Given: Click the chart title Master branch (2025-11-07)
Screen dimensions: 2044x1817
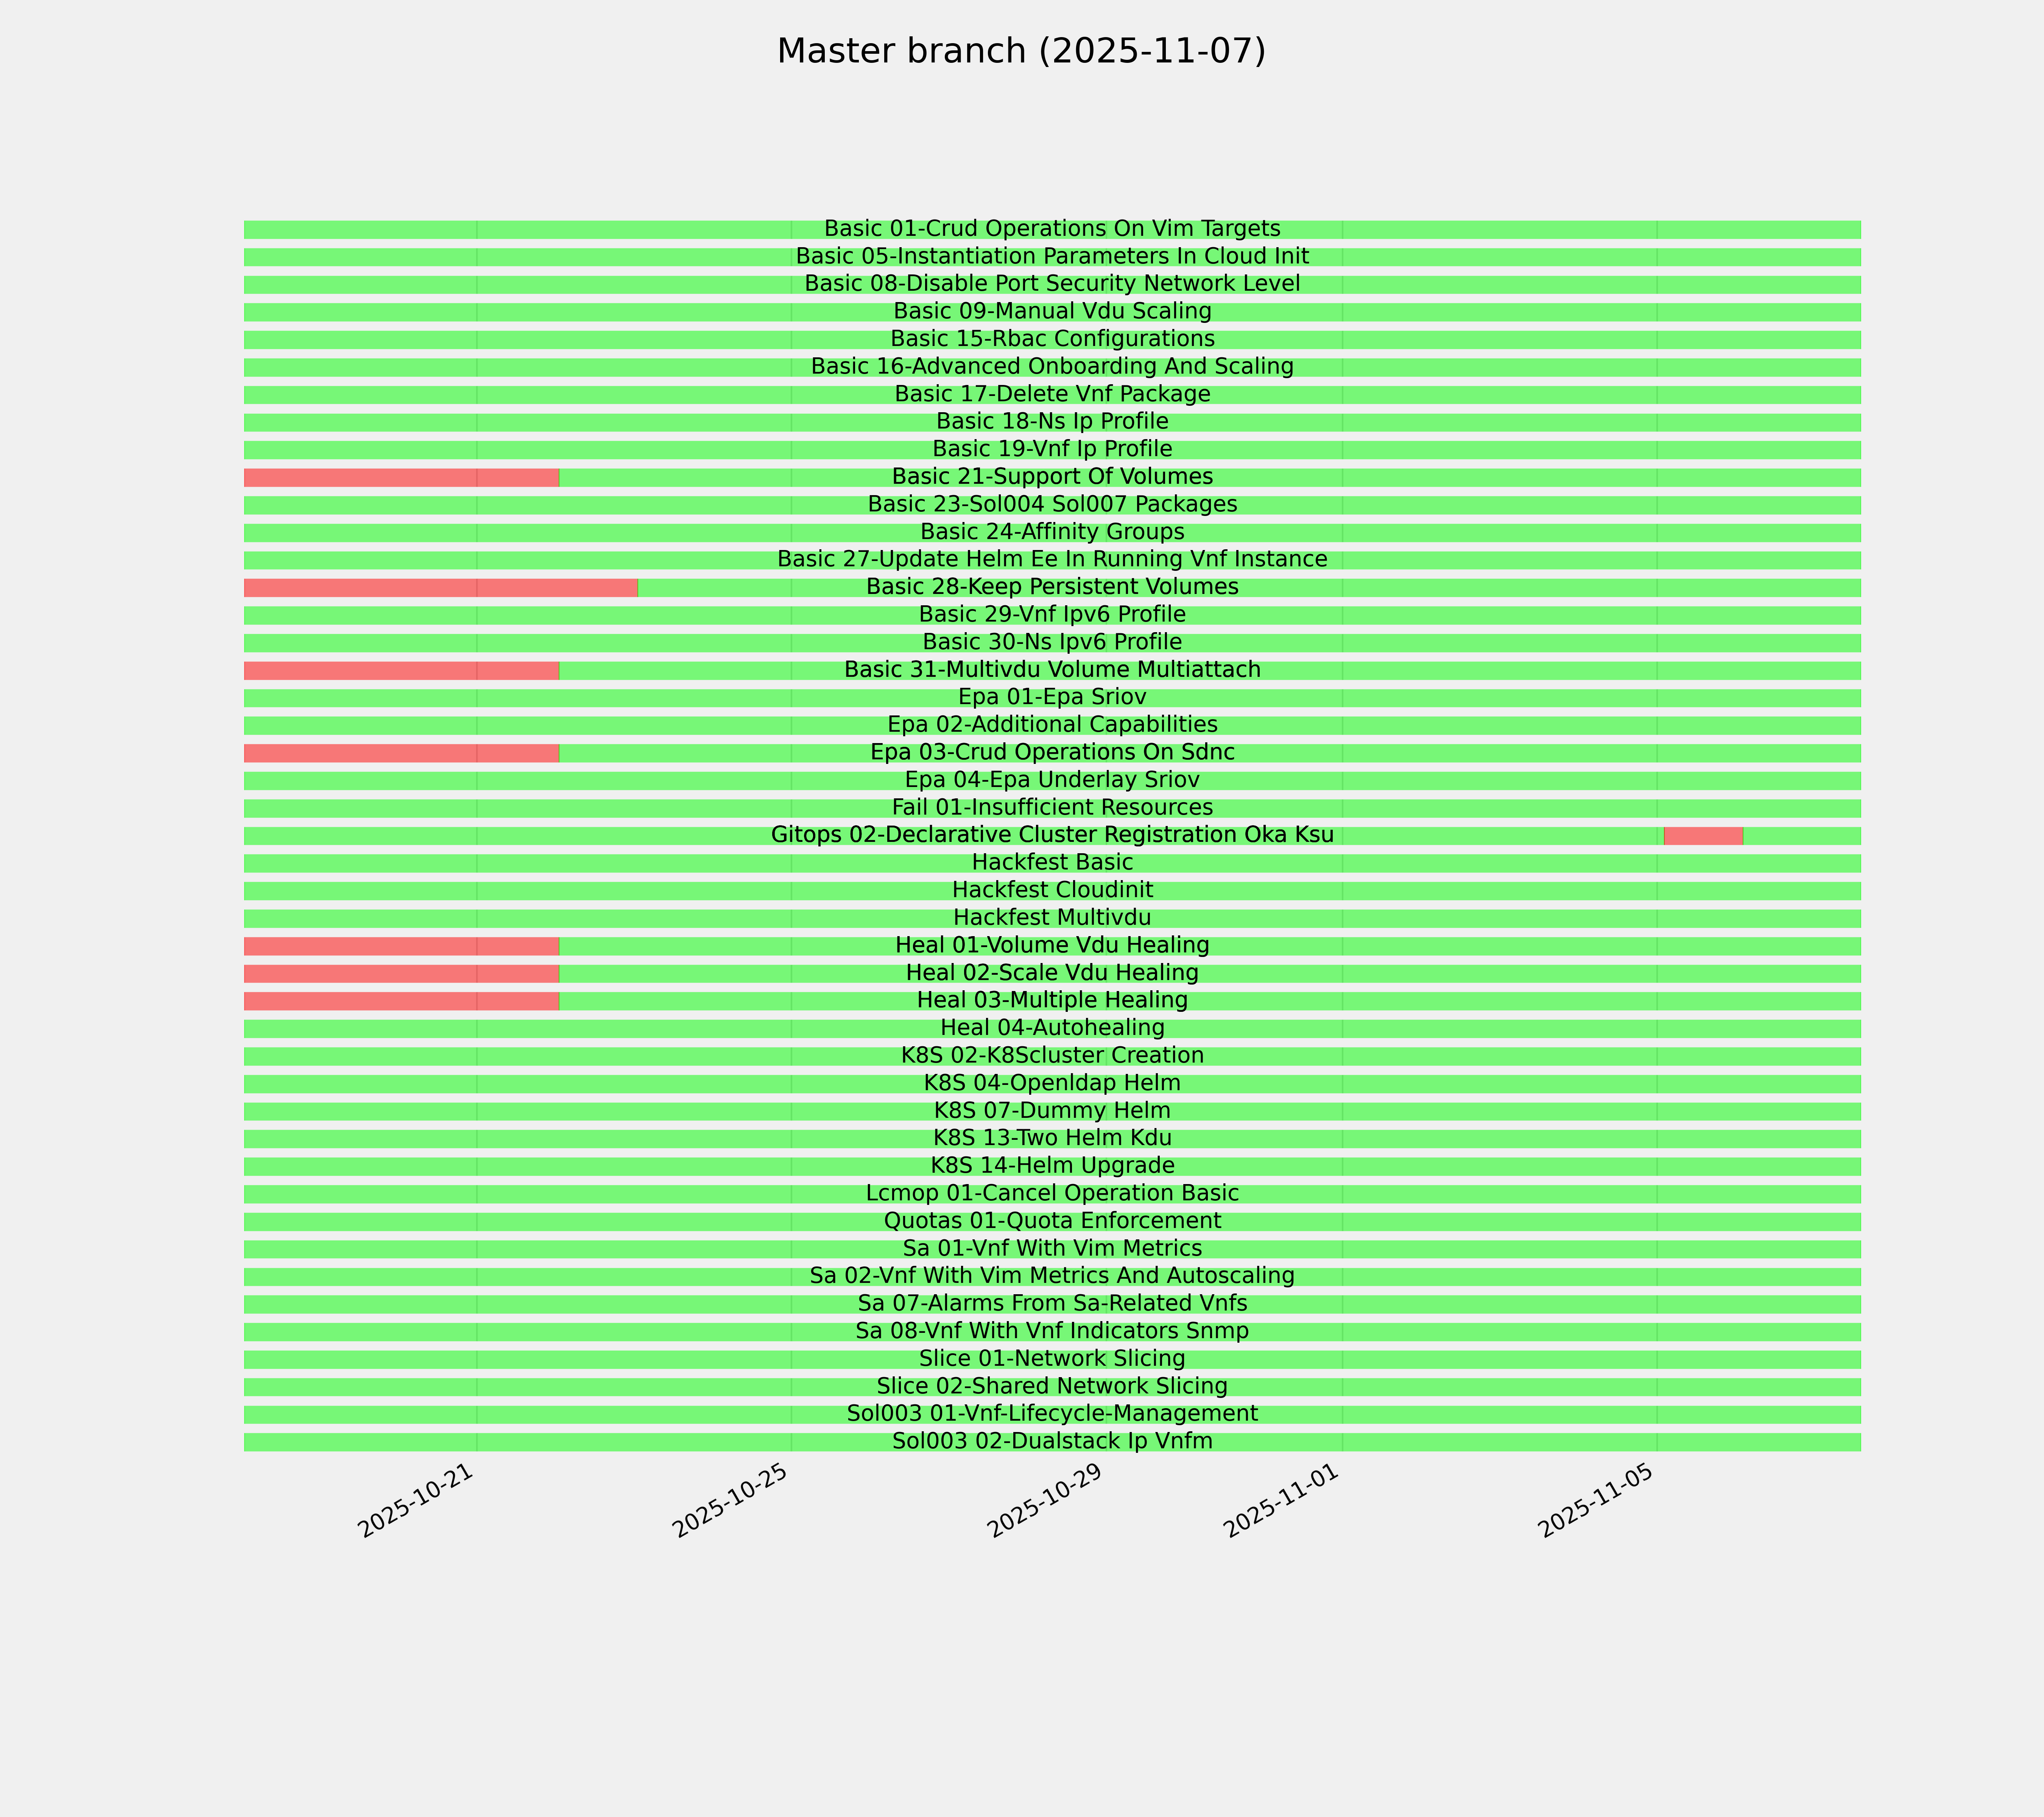Looking at the screenshot, I should (x=1021, y=51).
